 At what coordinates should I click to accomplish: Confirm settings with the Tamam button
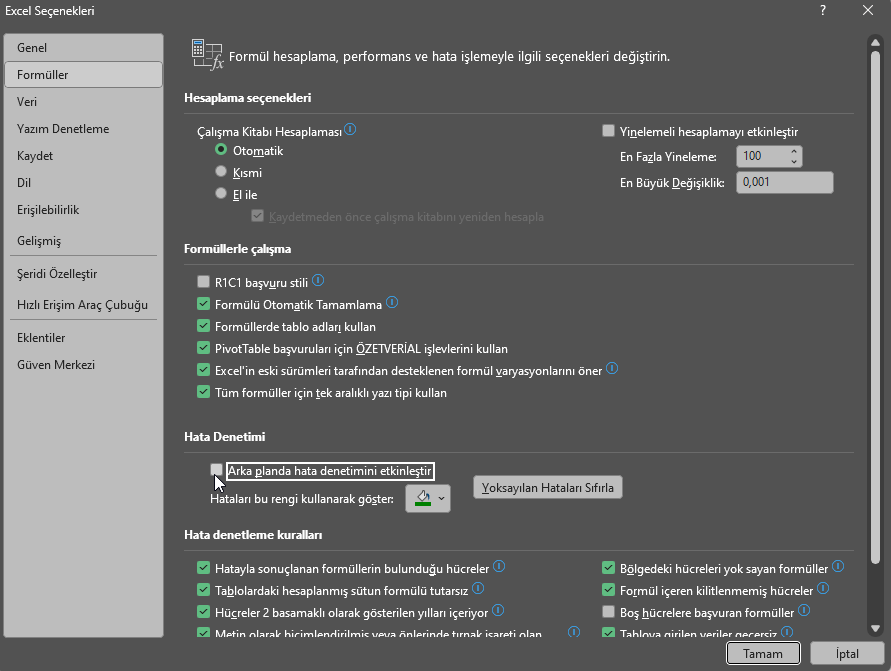[x=763, y=652]
